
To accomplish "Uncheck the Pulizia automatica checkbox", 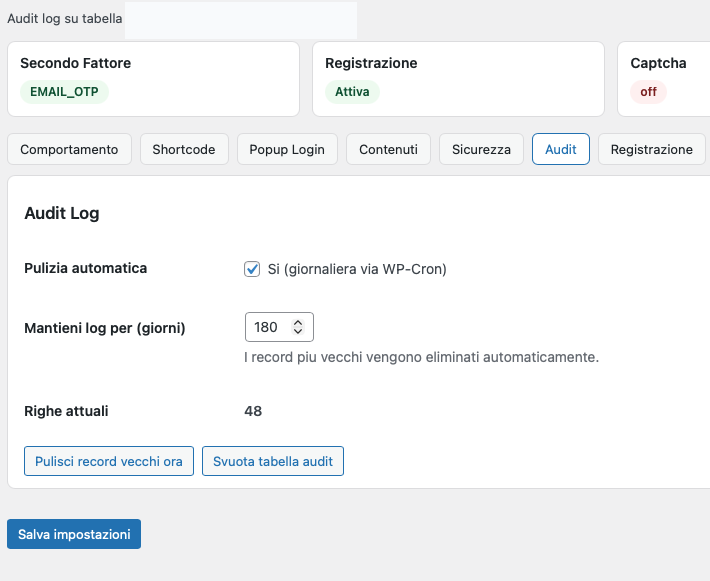I will point(252,269).
